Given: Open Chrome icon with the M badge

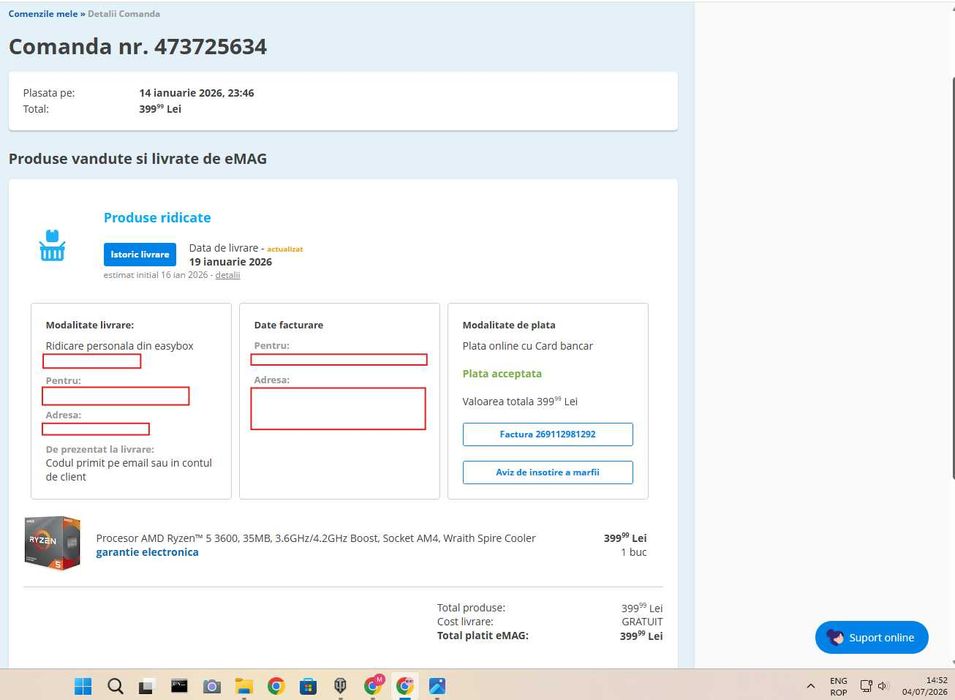Looking at the screenshot, I should [373, 685].
